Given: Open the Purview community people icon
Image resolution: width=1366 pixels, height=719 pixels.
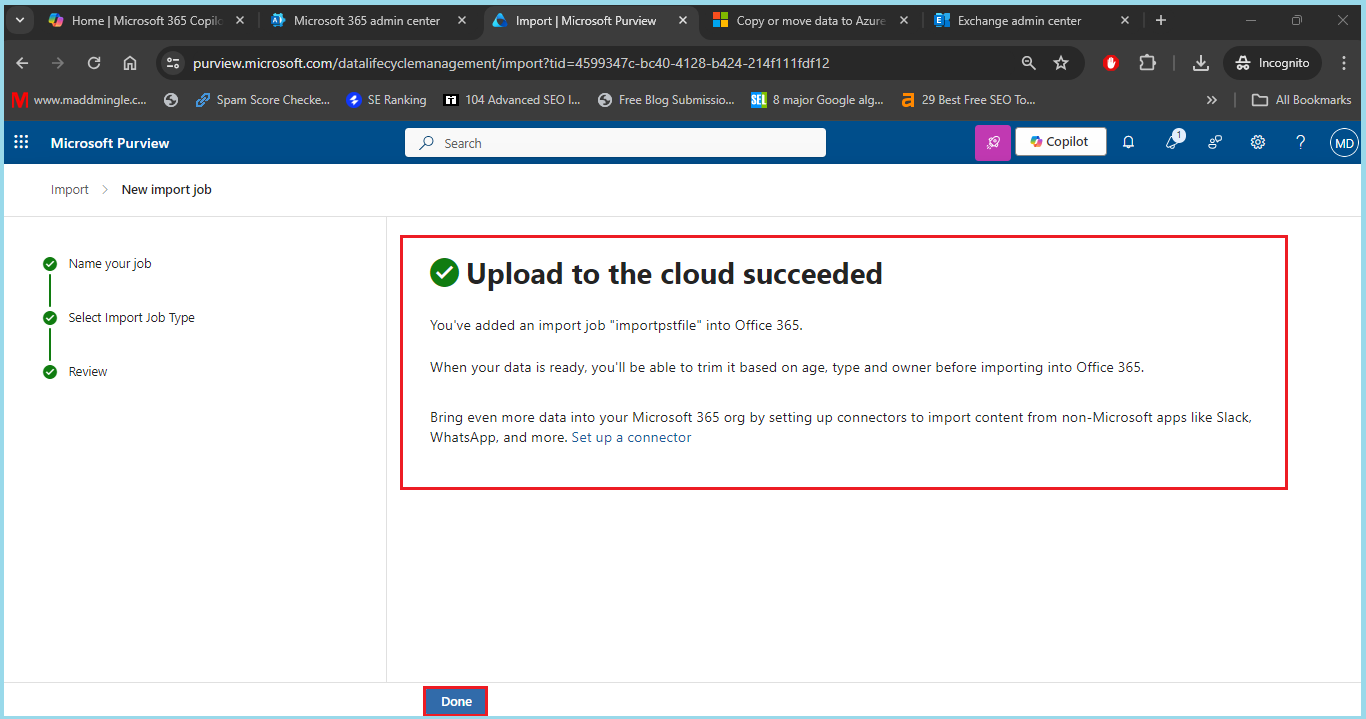Looking at the screenshot, I should coord(1215,143).
